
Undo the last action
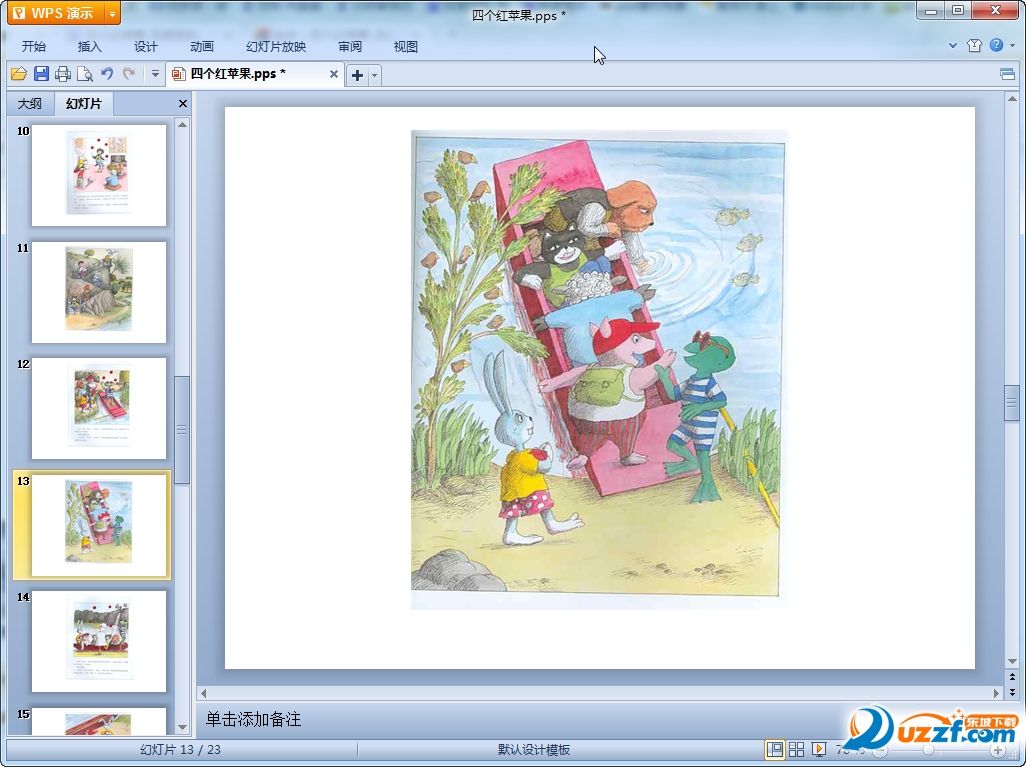pos(107,74)
